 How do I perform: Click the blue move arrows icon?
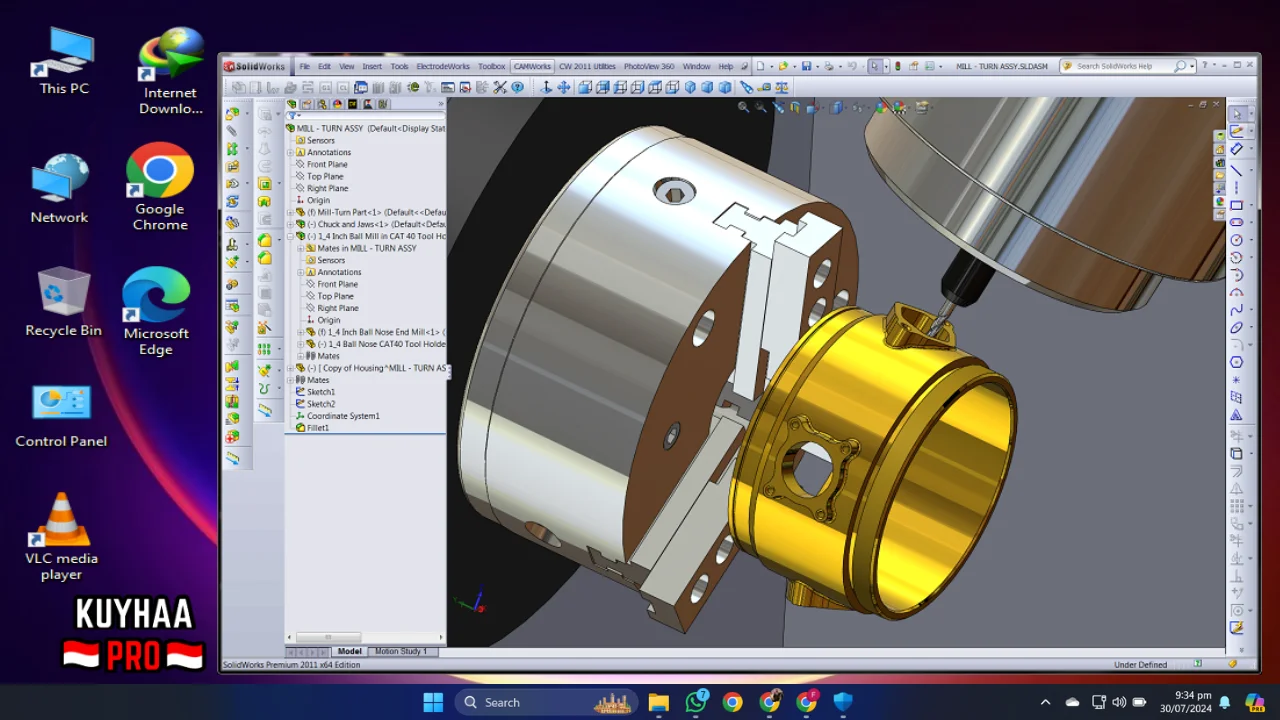564,87
